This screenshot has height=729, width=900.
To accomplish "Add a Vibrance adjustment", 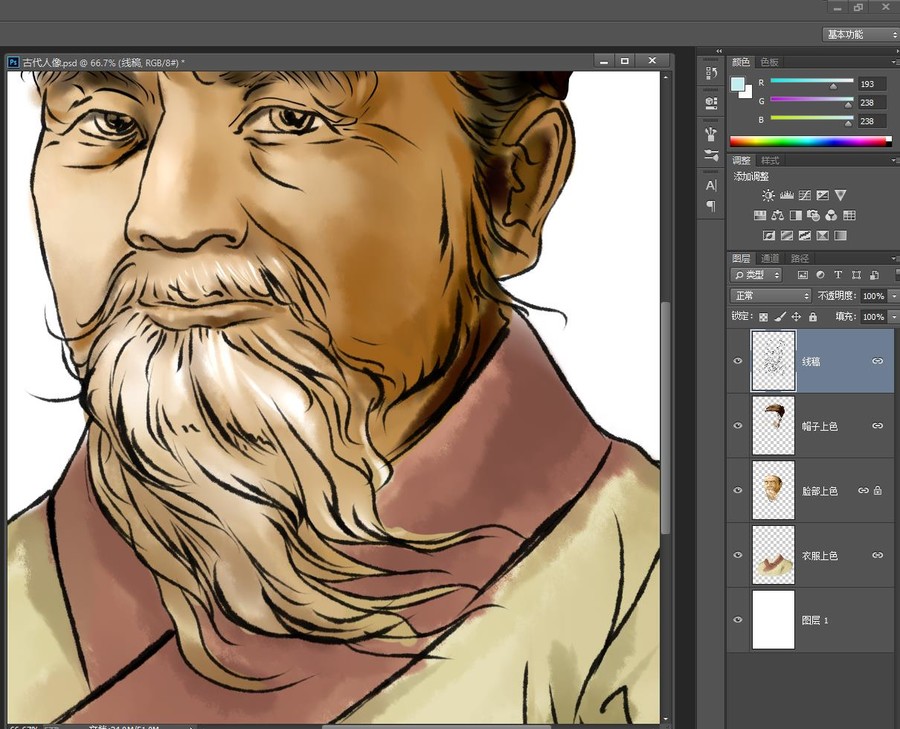I will [840, 195].
